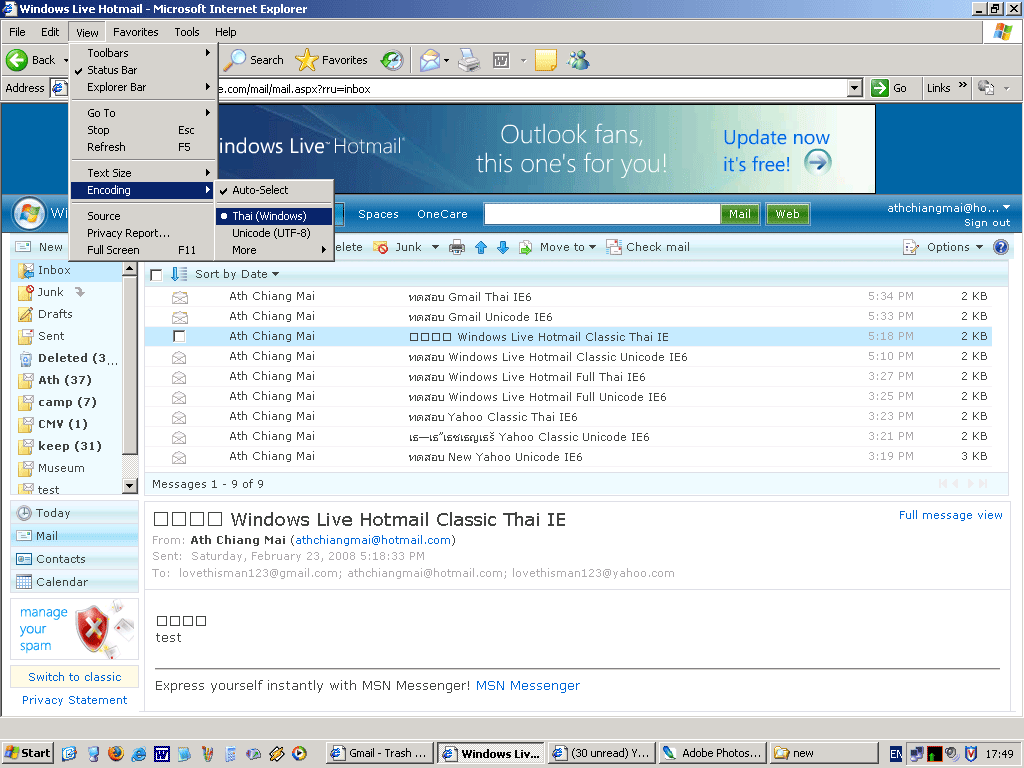Open the address bar dropdown arrow
This screenshot has width=1024, height=768.
(854, 88)
